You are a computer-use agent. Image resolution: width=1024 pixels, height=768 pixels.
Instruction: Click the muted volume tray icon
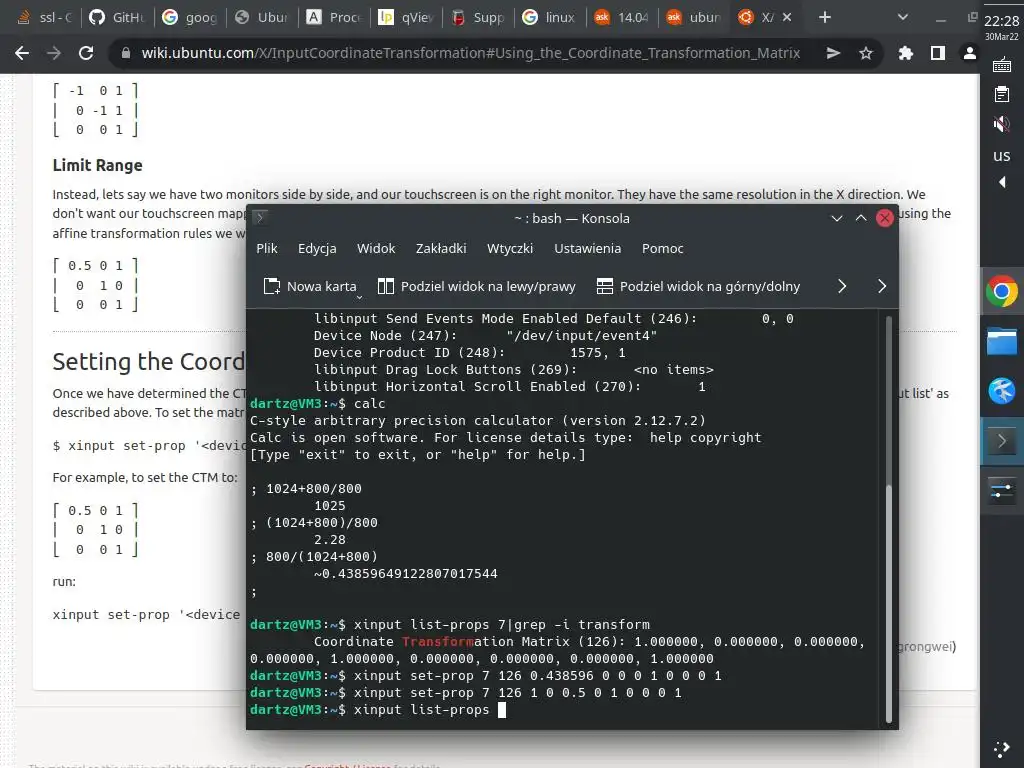1002,123
